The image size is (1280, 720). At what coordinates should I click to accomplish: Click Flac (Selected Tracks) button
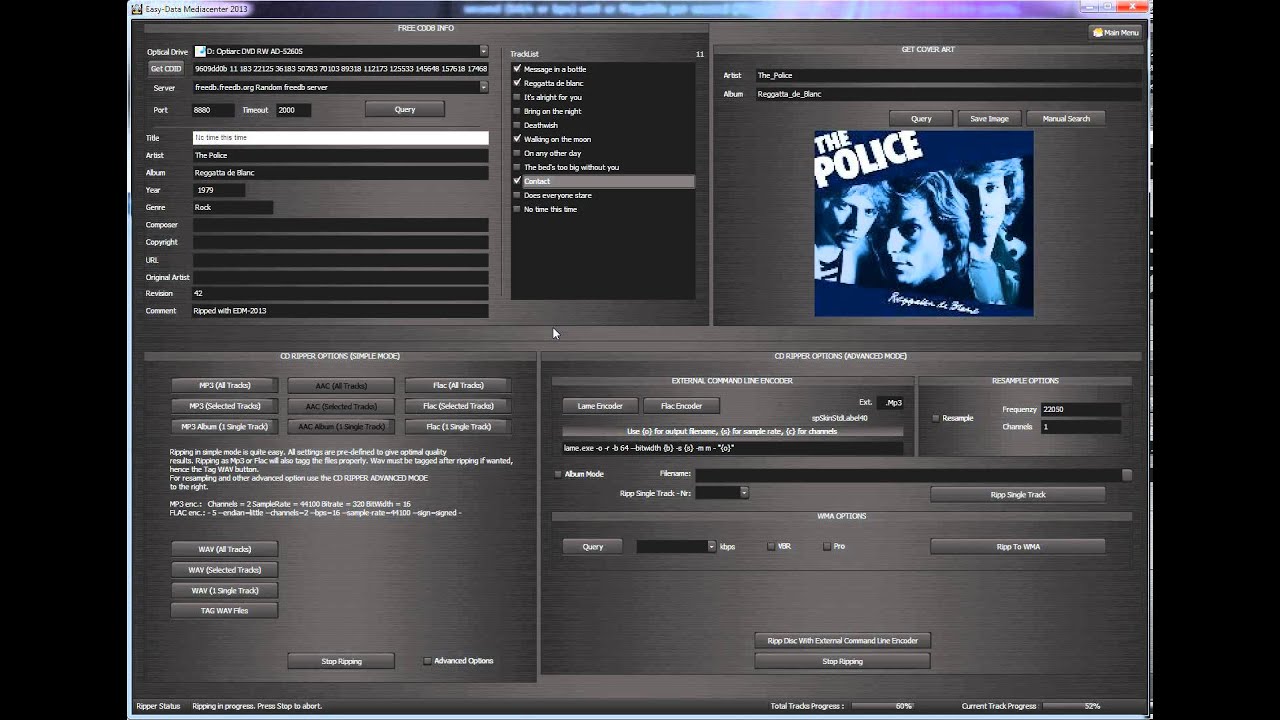click(458, 406)
